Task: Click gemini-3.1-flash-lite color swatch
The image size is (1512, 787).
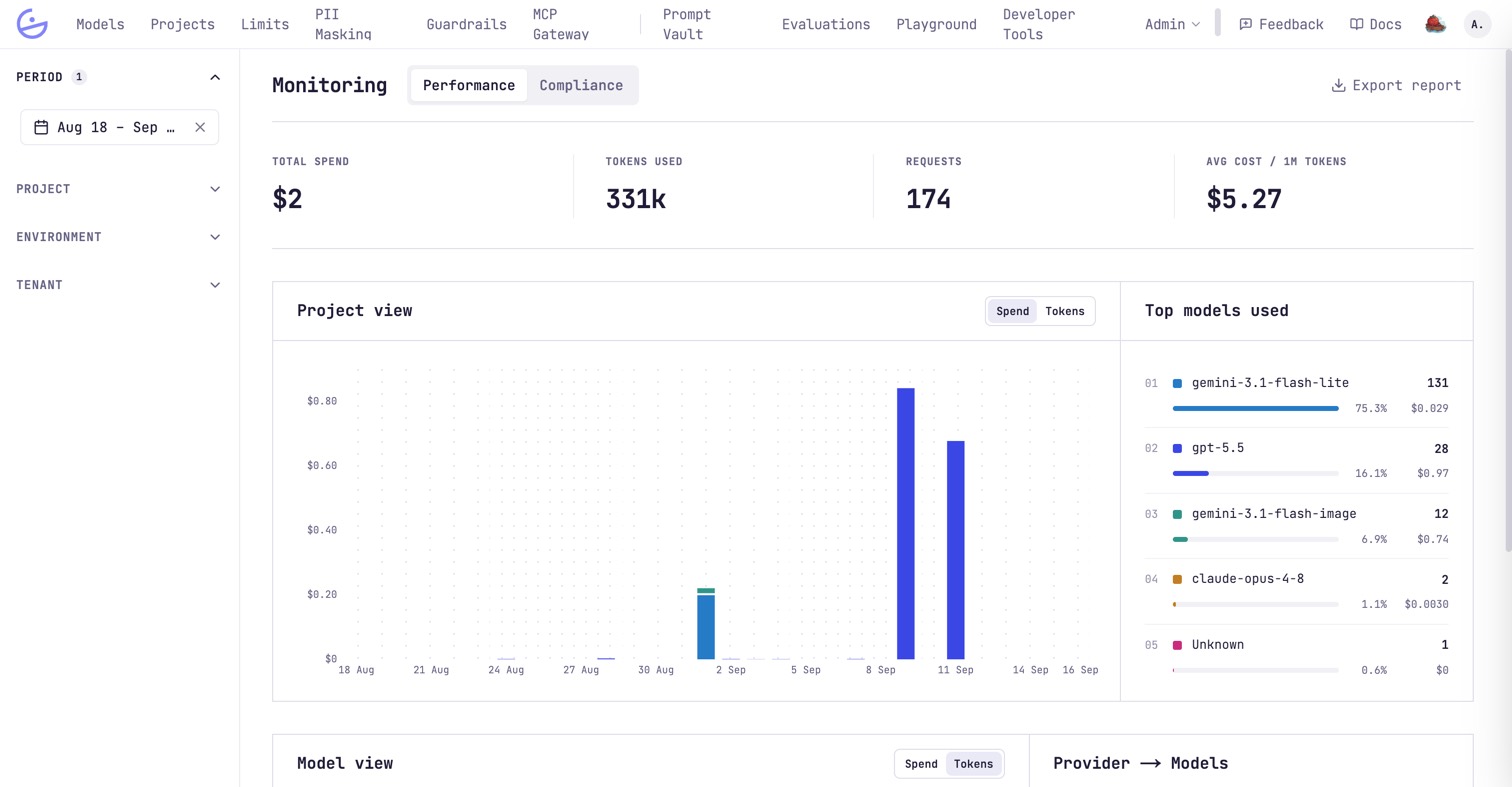Action: (1177, 383)
